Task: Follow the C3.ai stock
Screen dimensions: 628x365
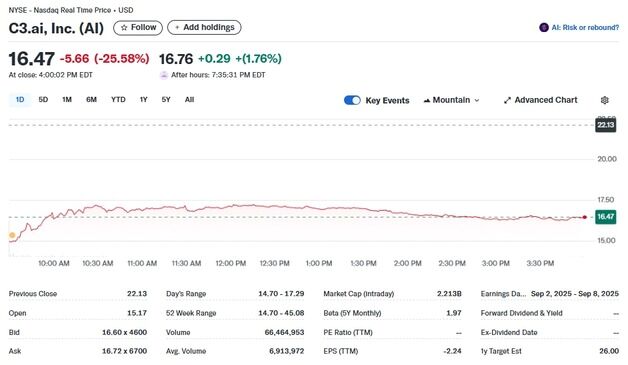Action: click(x=138, y=28)
